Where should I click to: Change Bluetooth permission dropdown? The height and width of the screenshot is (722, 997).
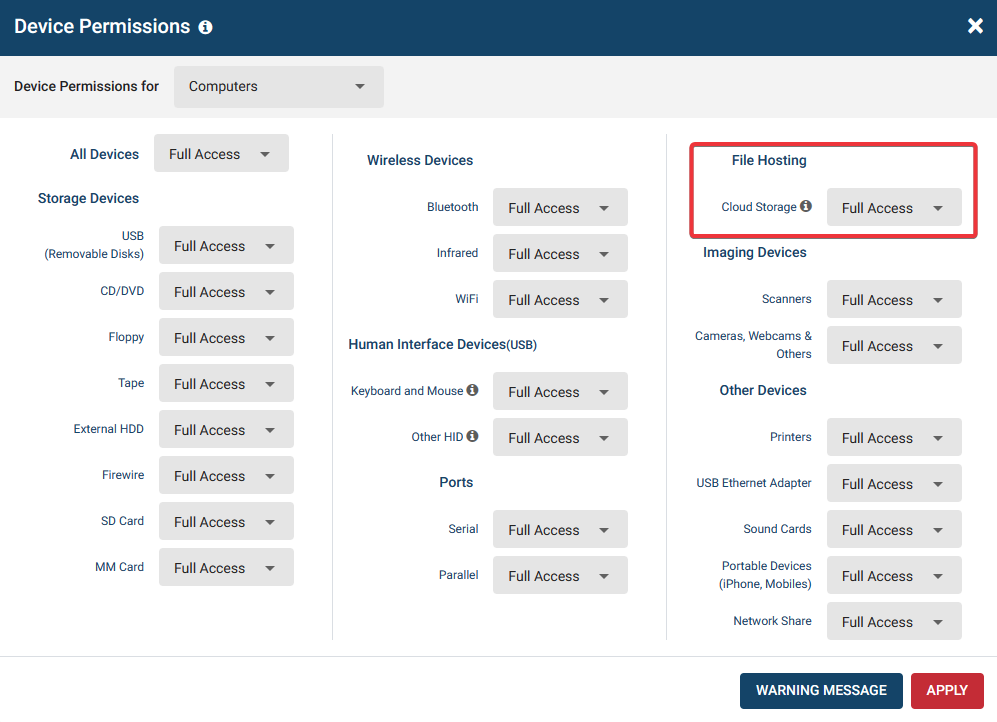560,207
